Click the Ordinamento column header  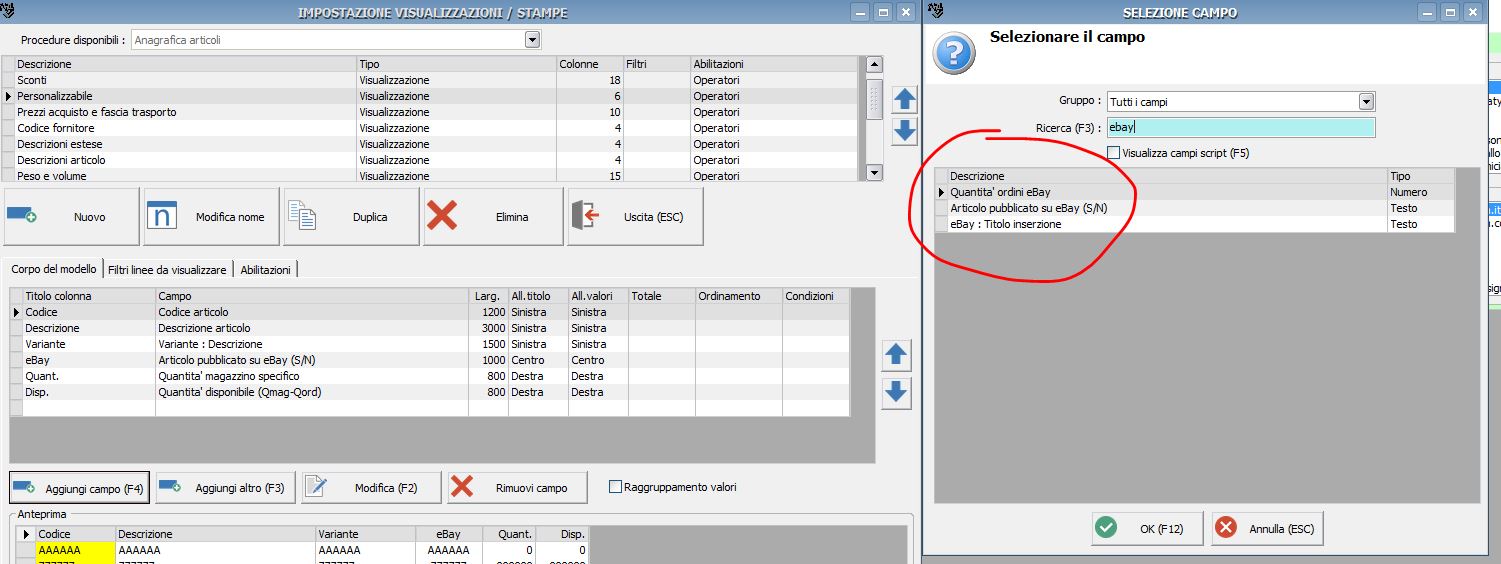738,296
